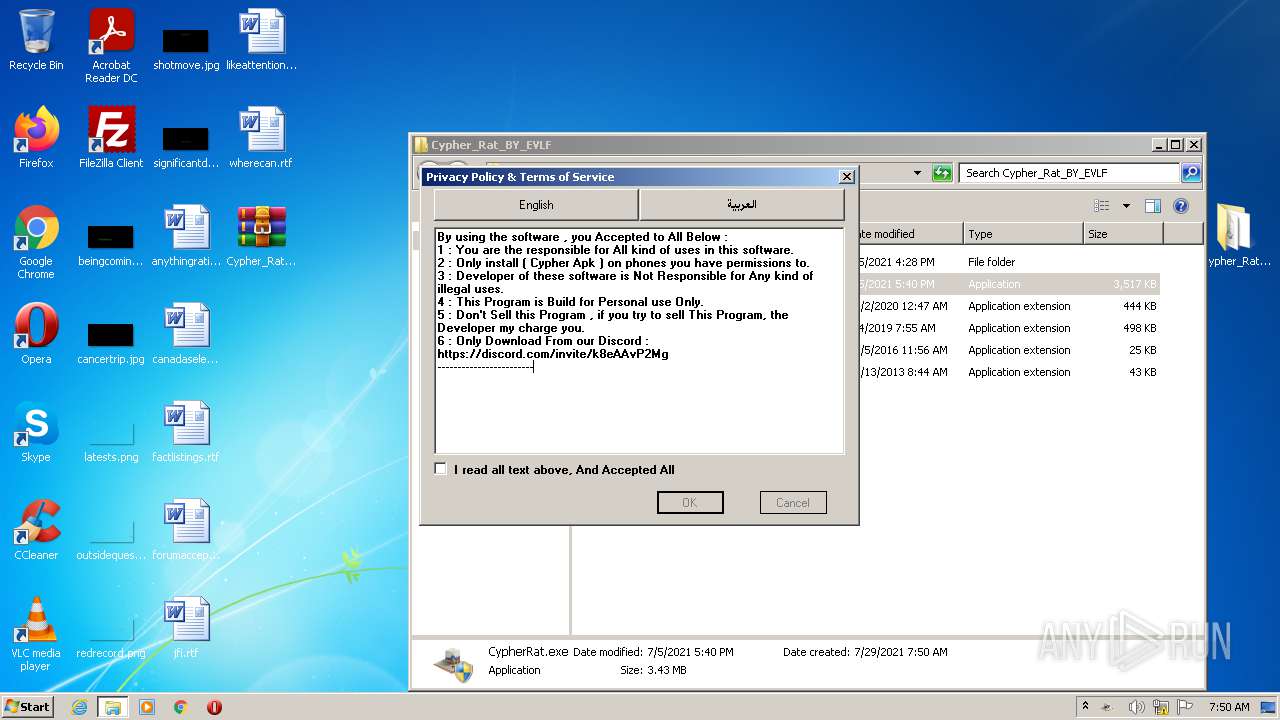
Task: Click the red Opera taskbar icon
Action: click(214, 707)
